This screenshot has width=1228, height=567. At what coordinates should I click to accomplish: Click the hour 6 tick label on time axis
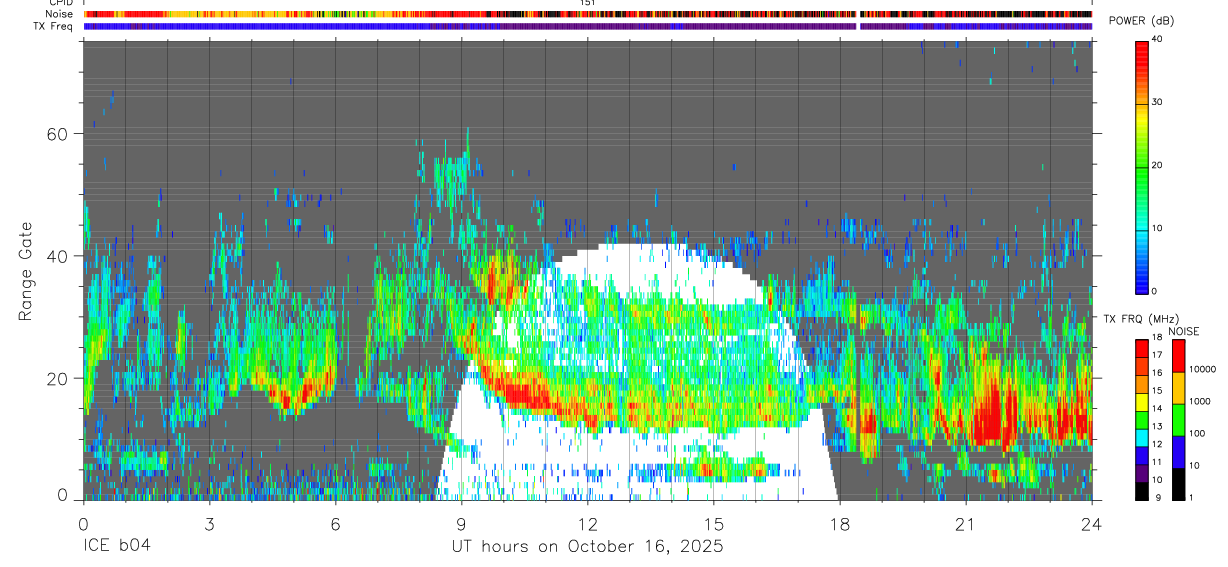click(335, 523)
